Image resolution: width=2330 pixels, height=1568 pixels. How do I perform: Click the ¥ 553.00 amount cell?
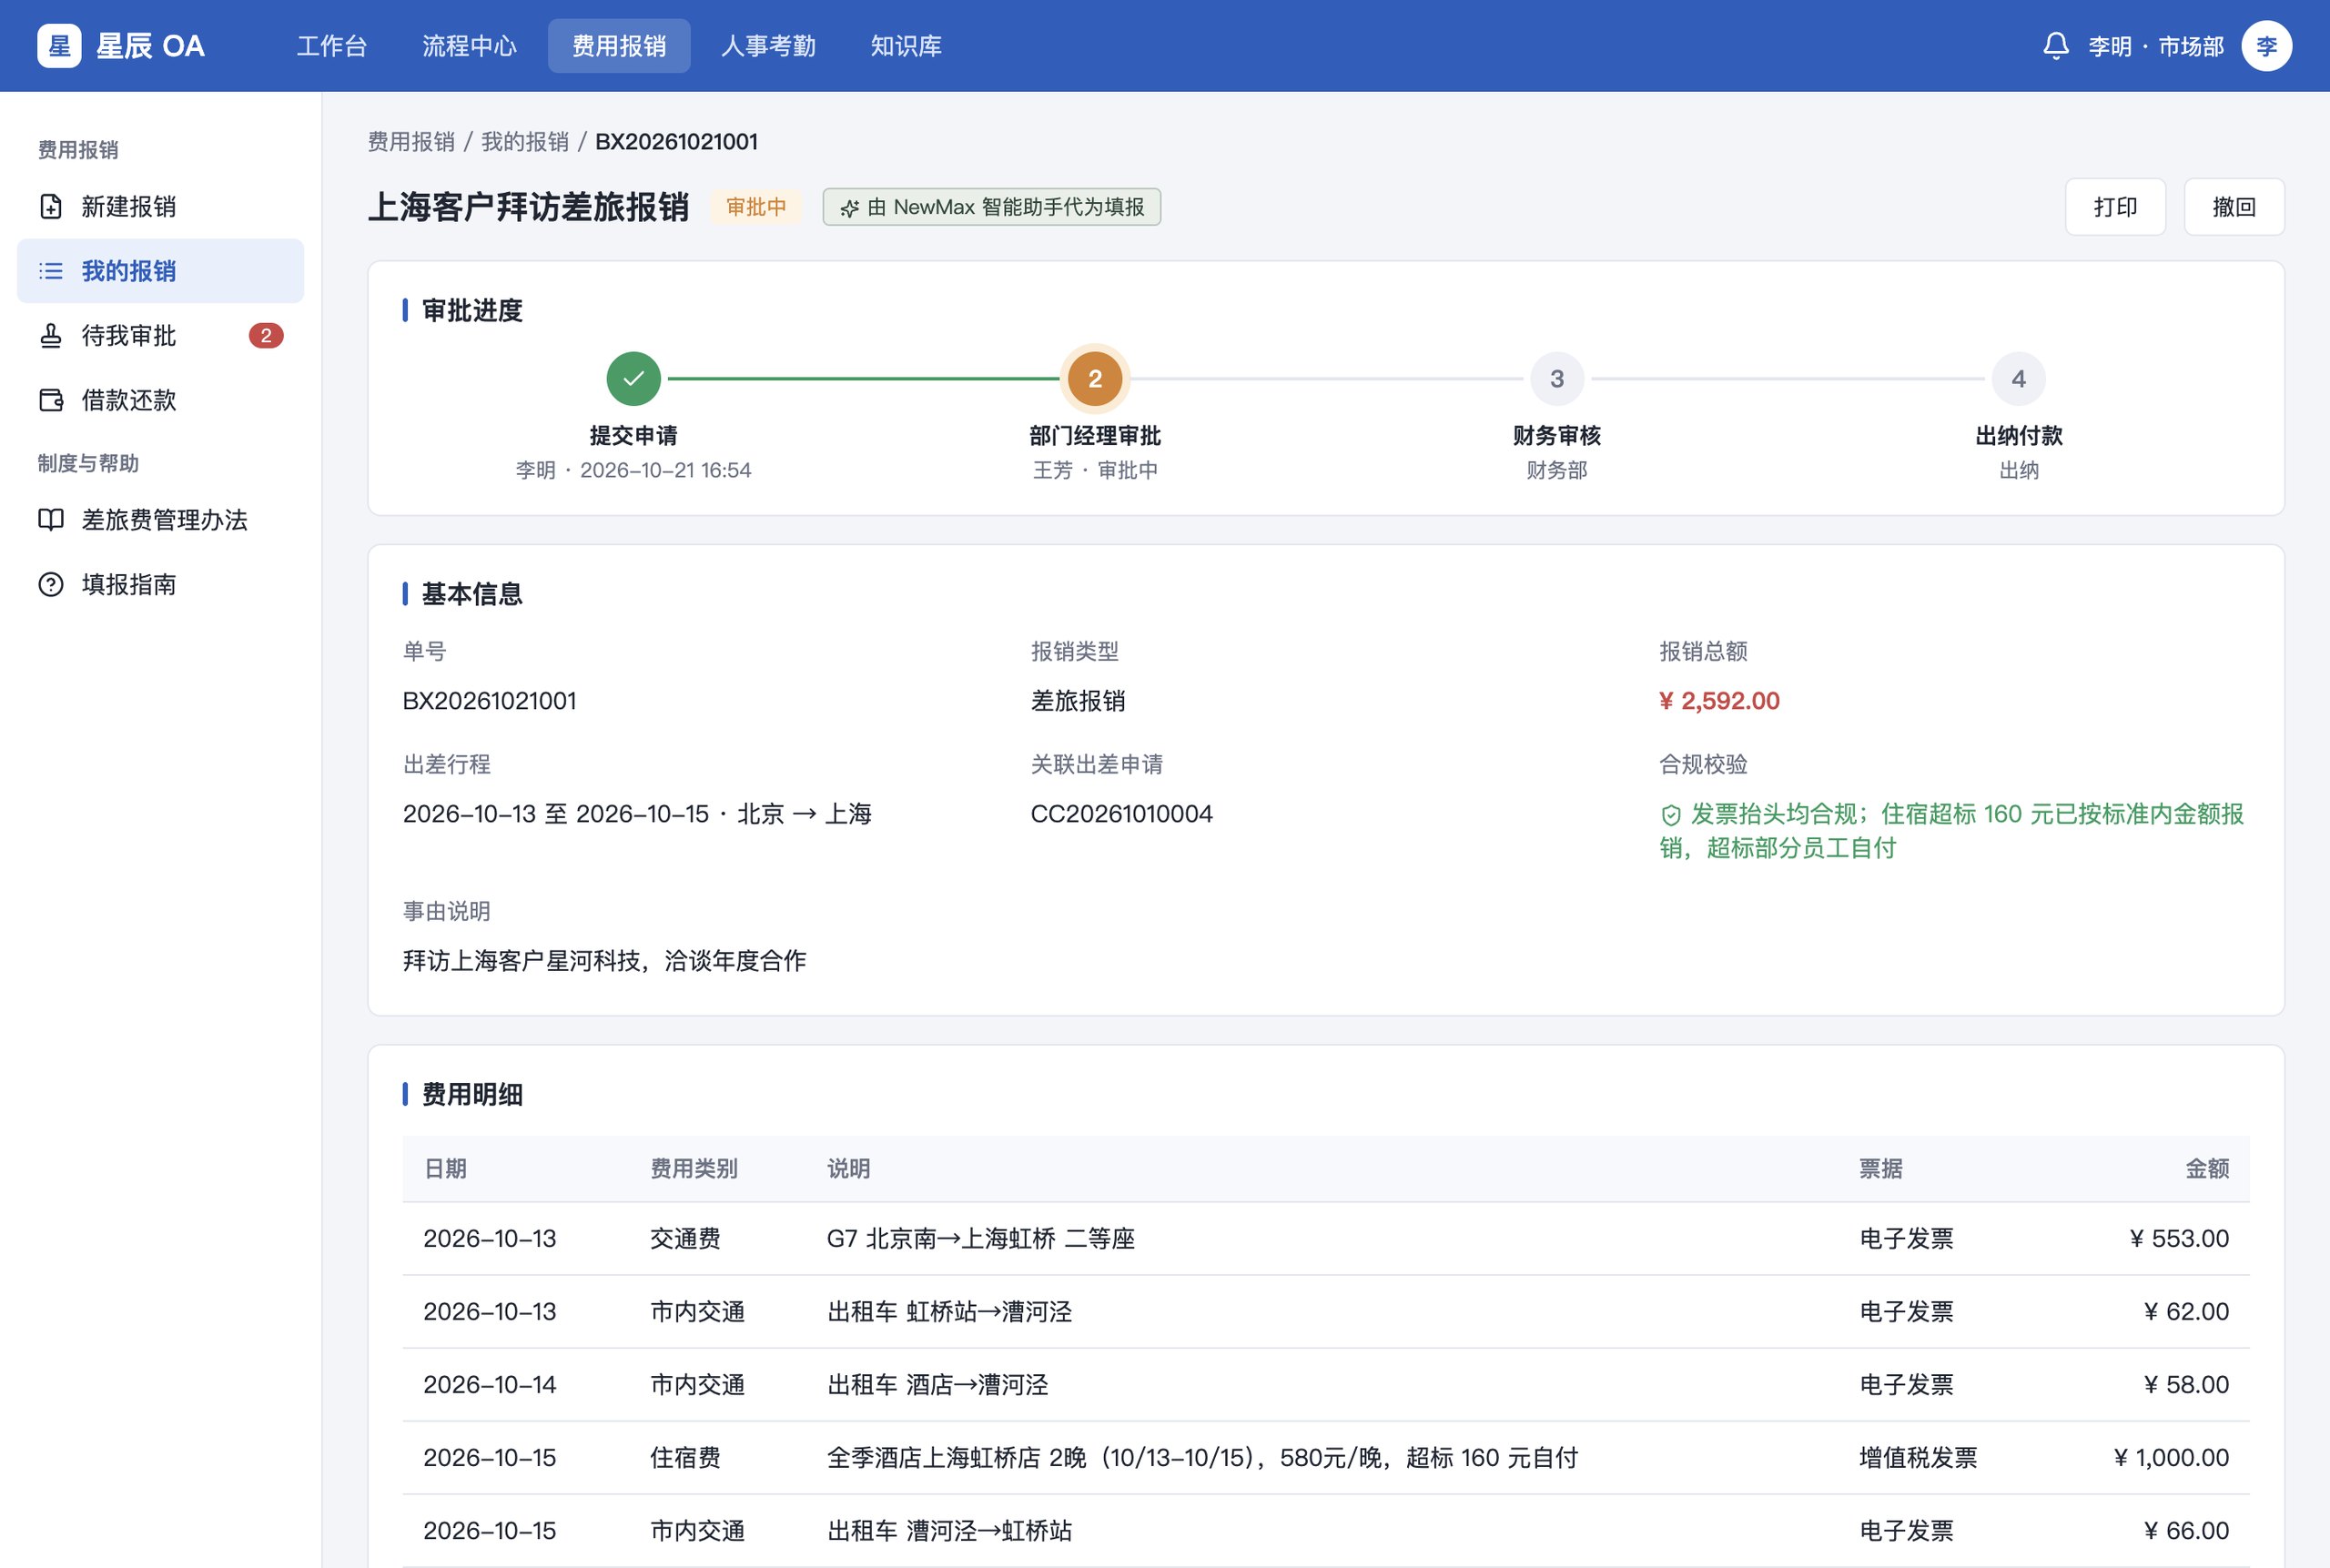(2179, 1239)
